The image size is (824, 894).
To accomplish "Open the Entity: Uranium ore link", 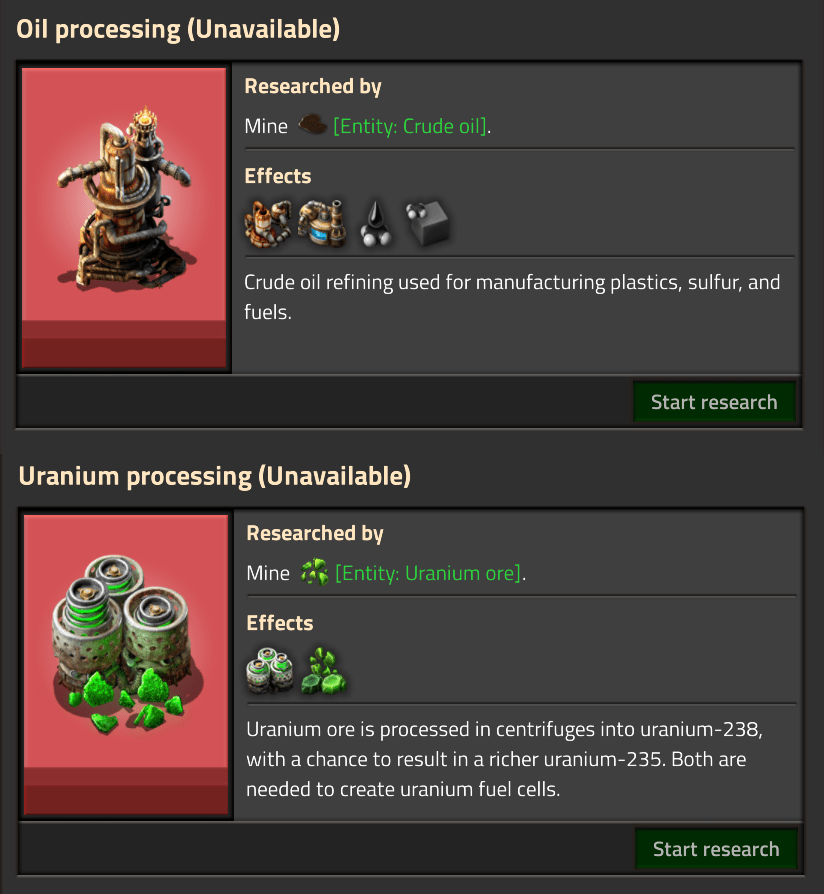I will [428, 574].
